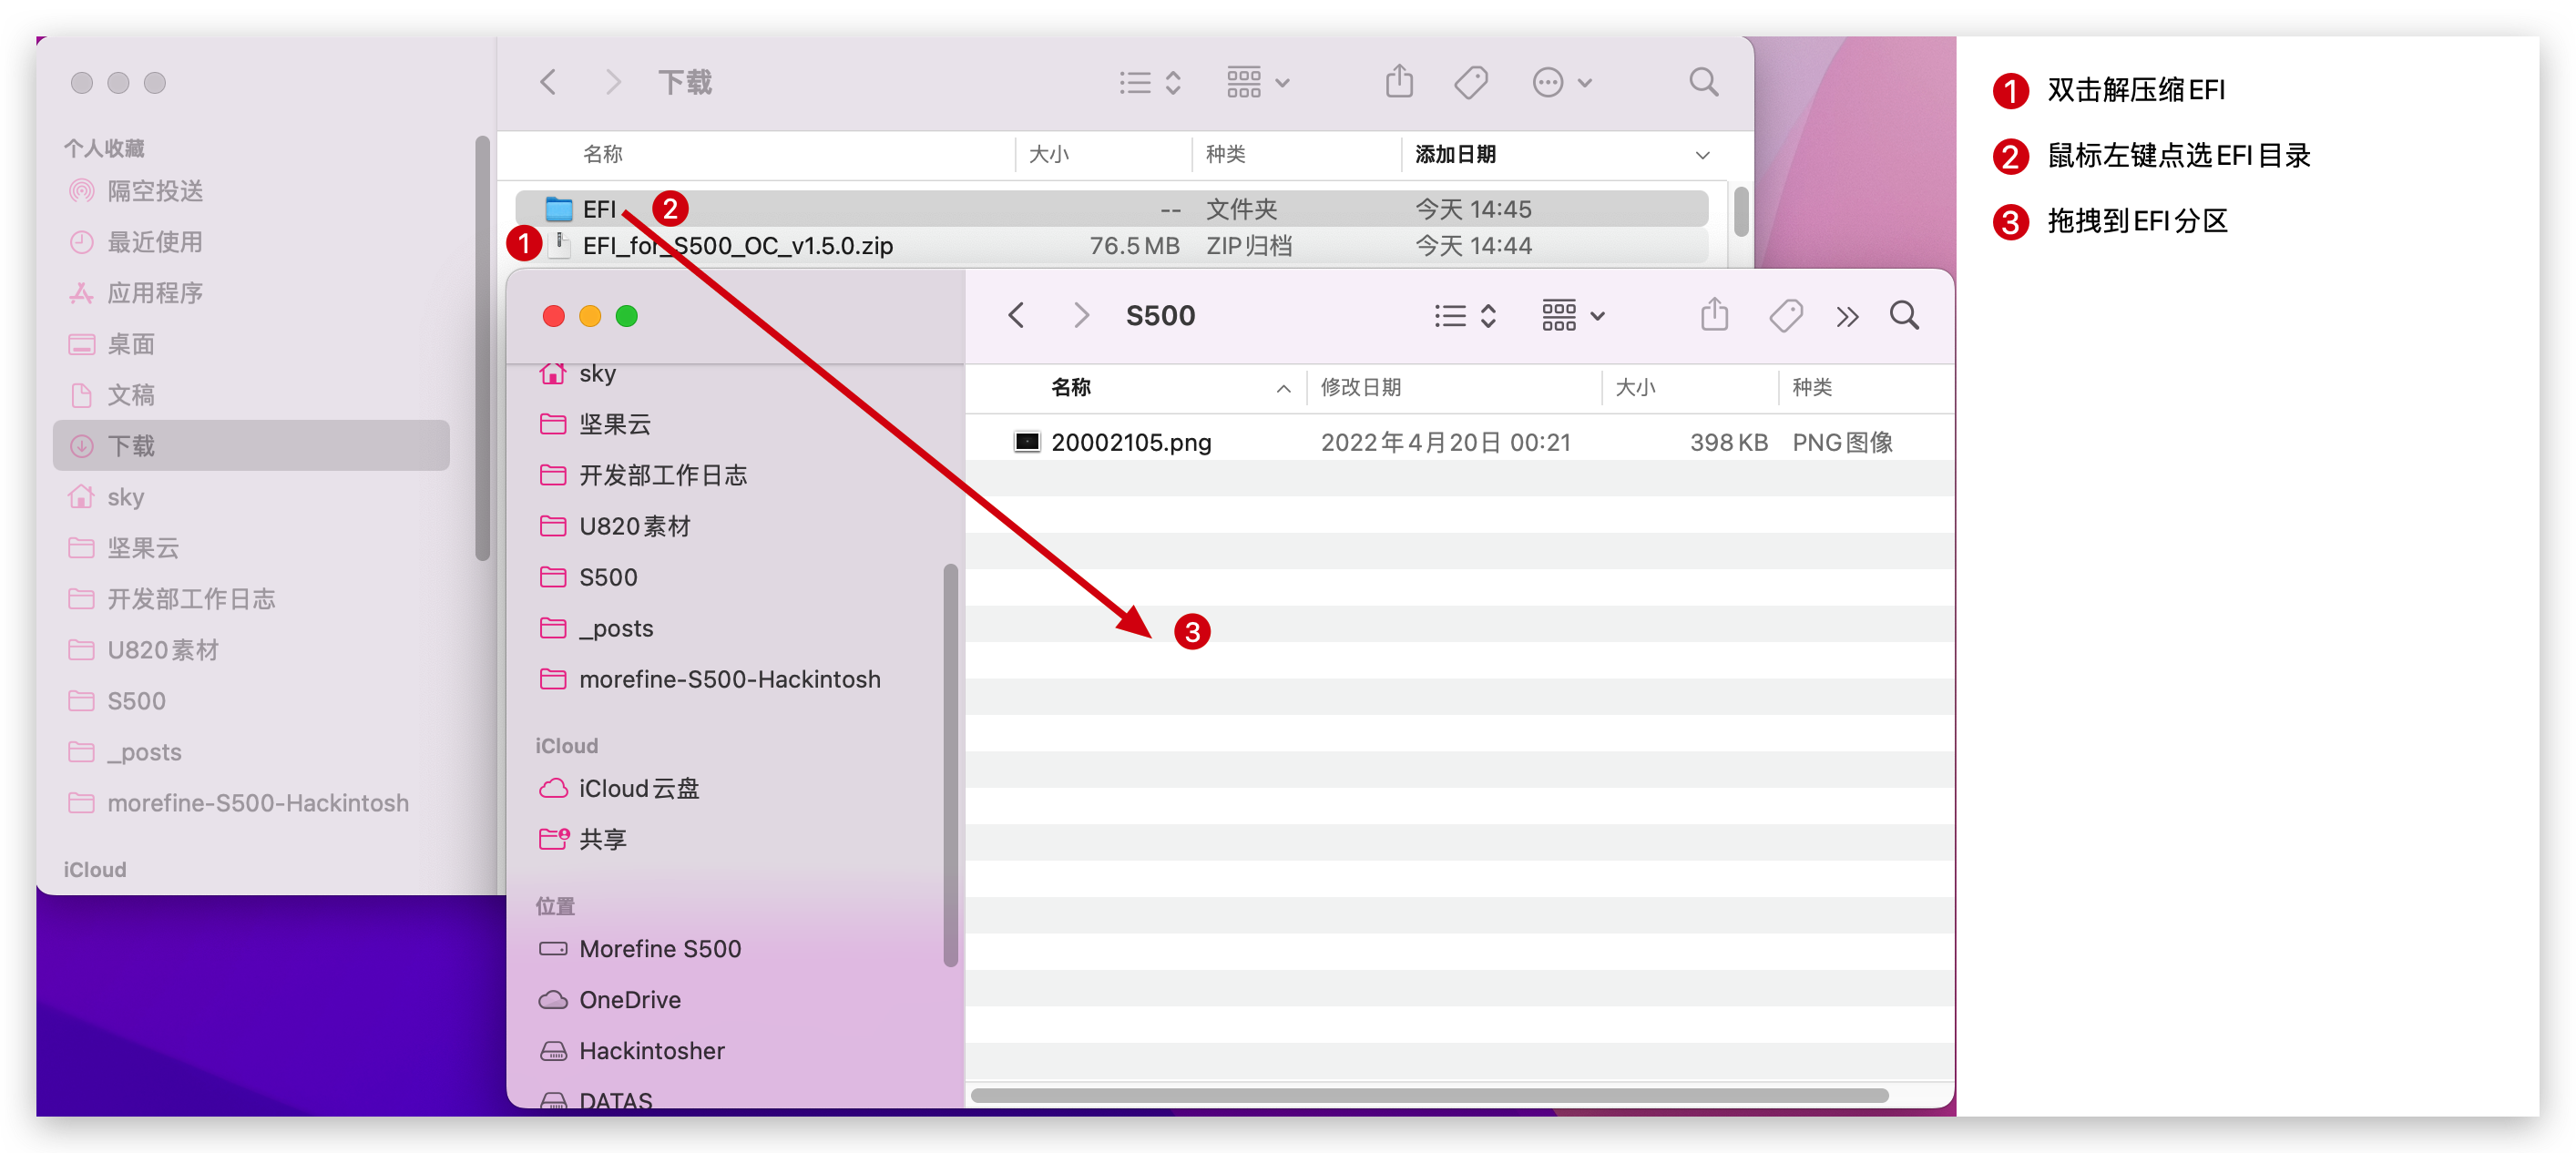The height and width of the screenshot is (1153, 2576).
Task: Sort S500 window by 大小 column
Action: (x=1635, y=388)
